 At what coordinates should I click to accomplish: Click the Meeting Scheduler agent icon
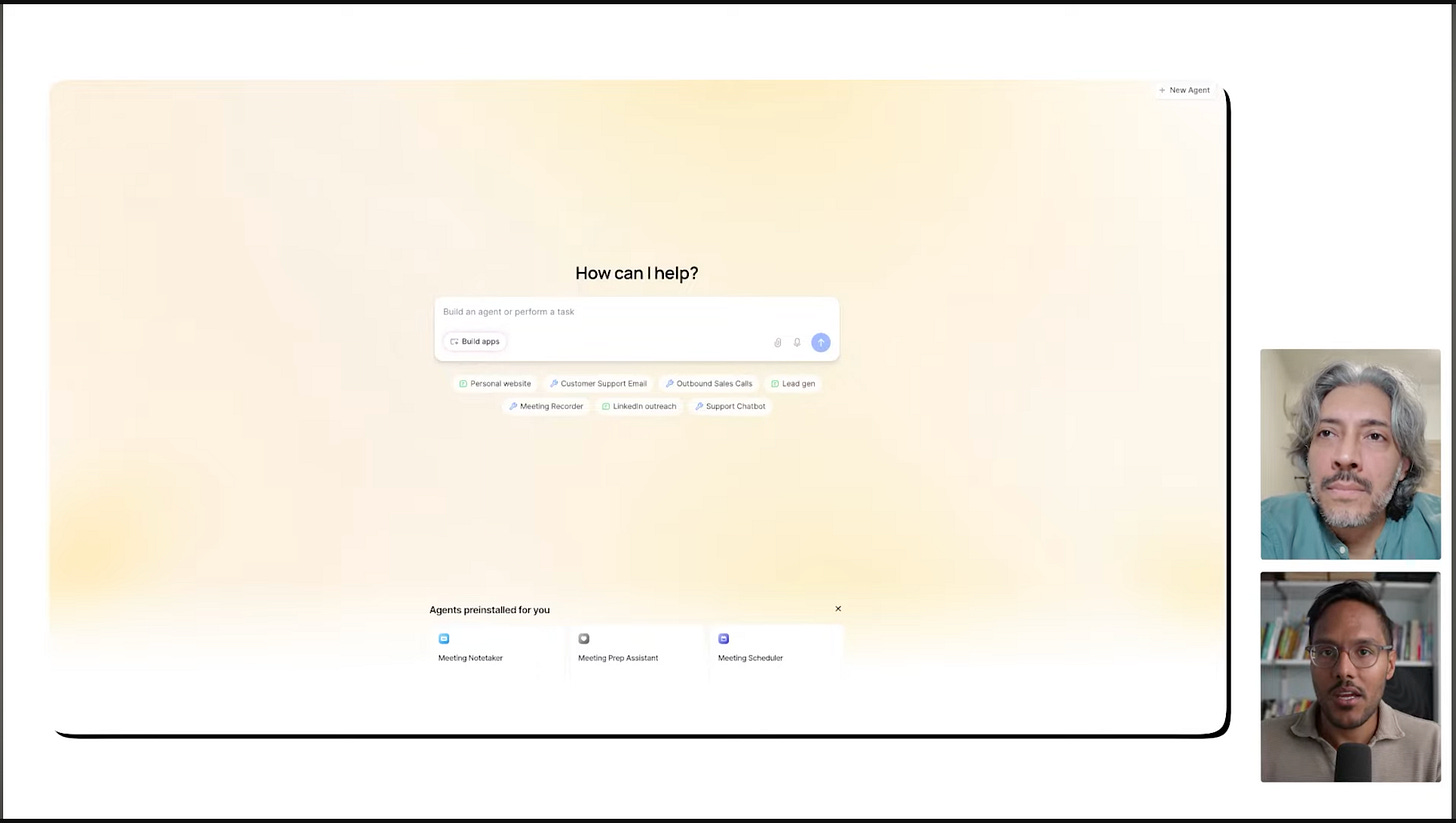point(724,638)
